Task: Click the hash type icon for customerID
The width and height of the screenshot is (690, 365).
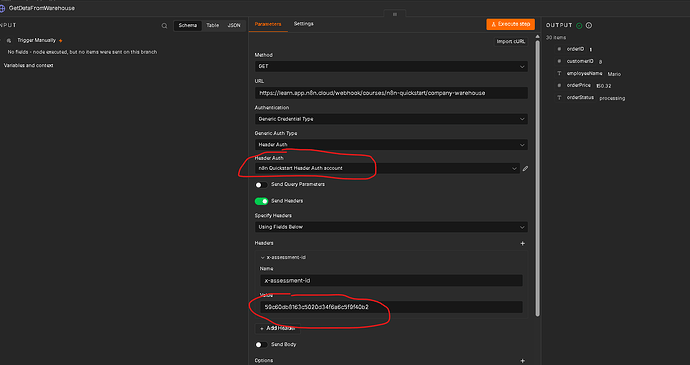Action: click(x=559, y=61)
